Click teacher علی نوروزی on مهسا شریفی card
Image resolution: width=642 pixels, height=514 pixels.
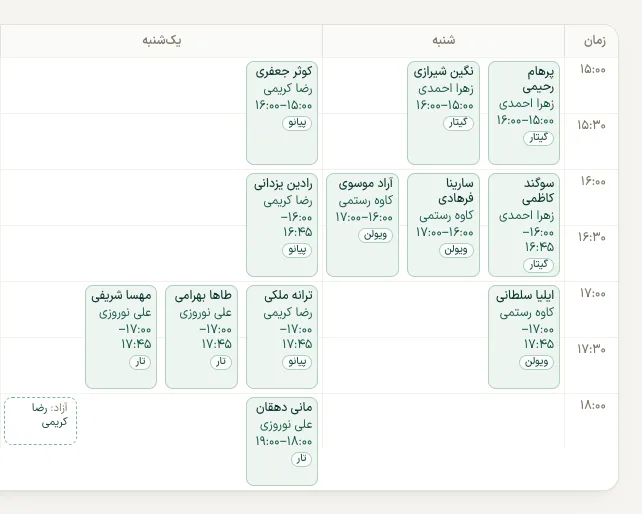125,312
